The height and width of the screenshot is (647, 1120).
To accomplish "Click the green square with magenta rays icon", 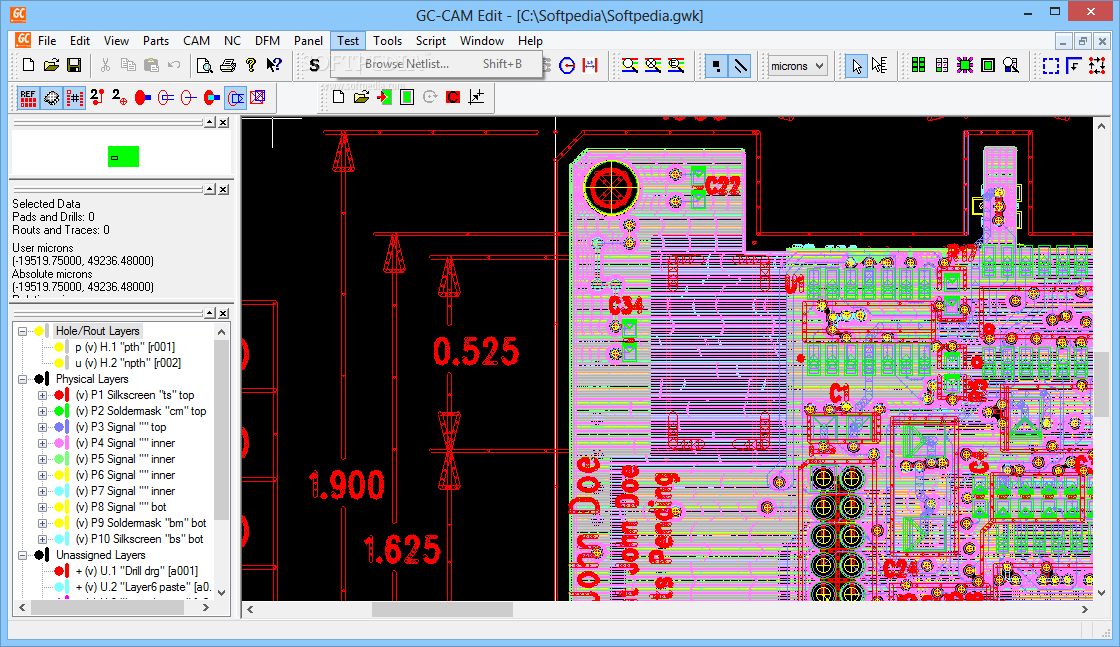I will pos(965,66).
